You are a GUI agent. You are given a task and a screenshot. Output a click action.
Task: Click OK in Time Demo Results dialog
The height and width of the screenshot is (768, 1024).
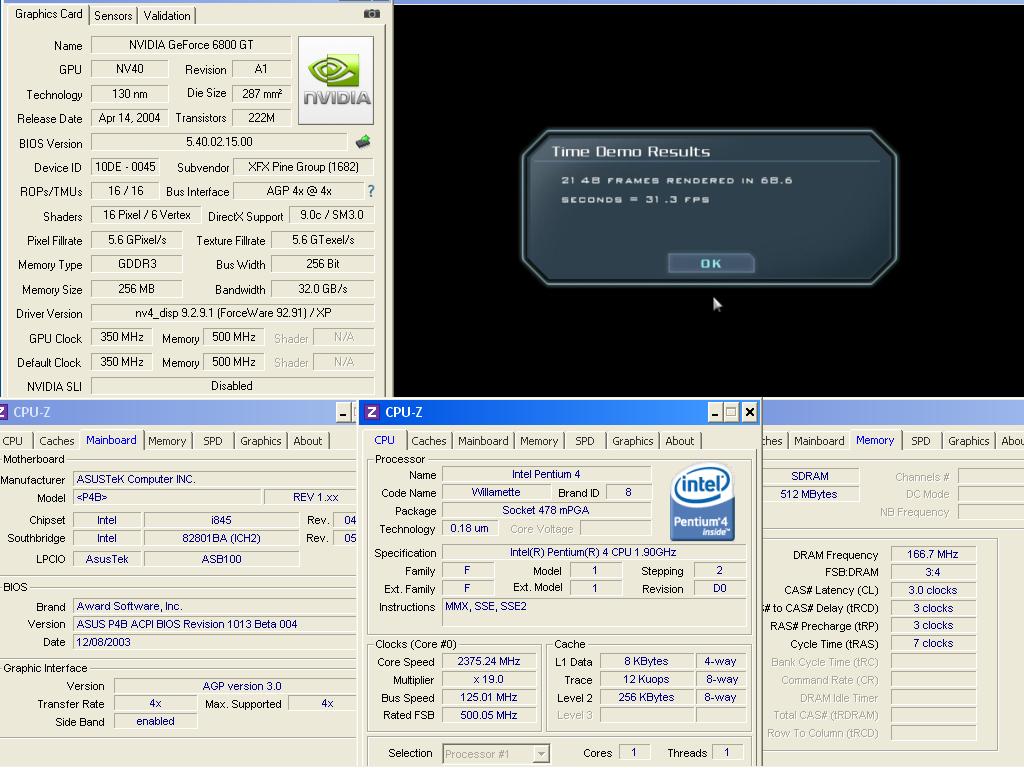click(x=711, y=263)
